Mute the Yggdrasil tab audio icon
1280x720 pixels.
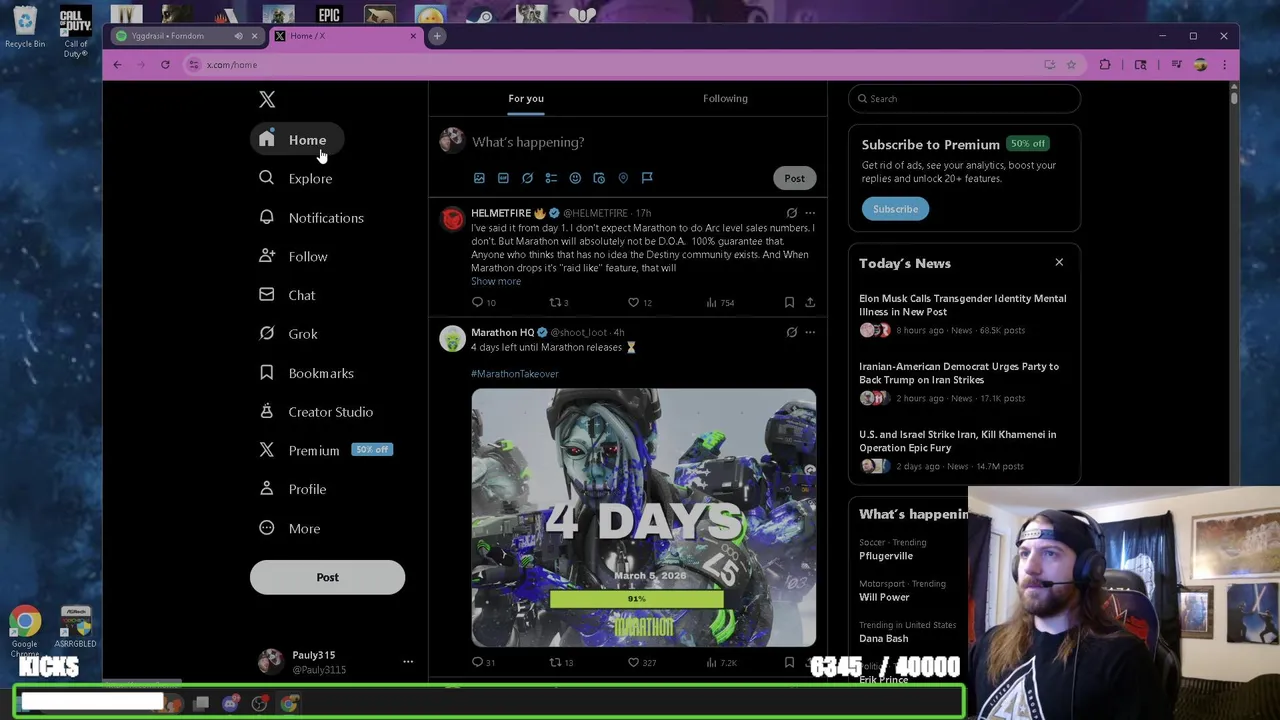[x=238, y=36]
